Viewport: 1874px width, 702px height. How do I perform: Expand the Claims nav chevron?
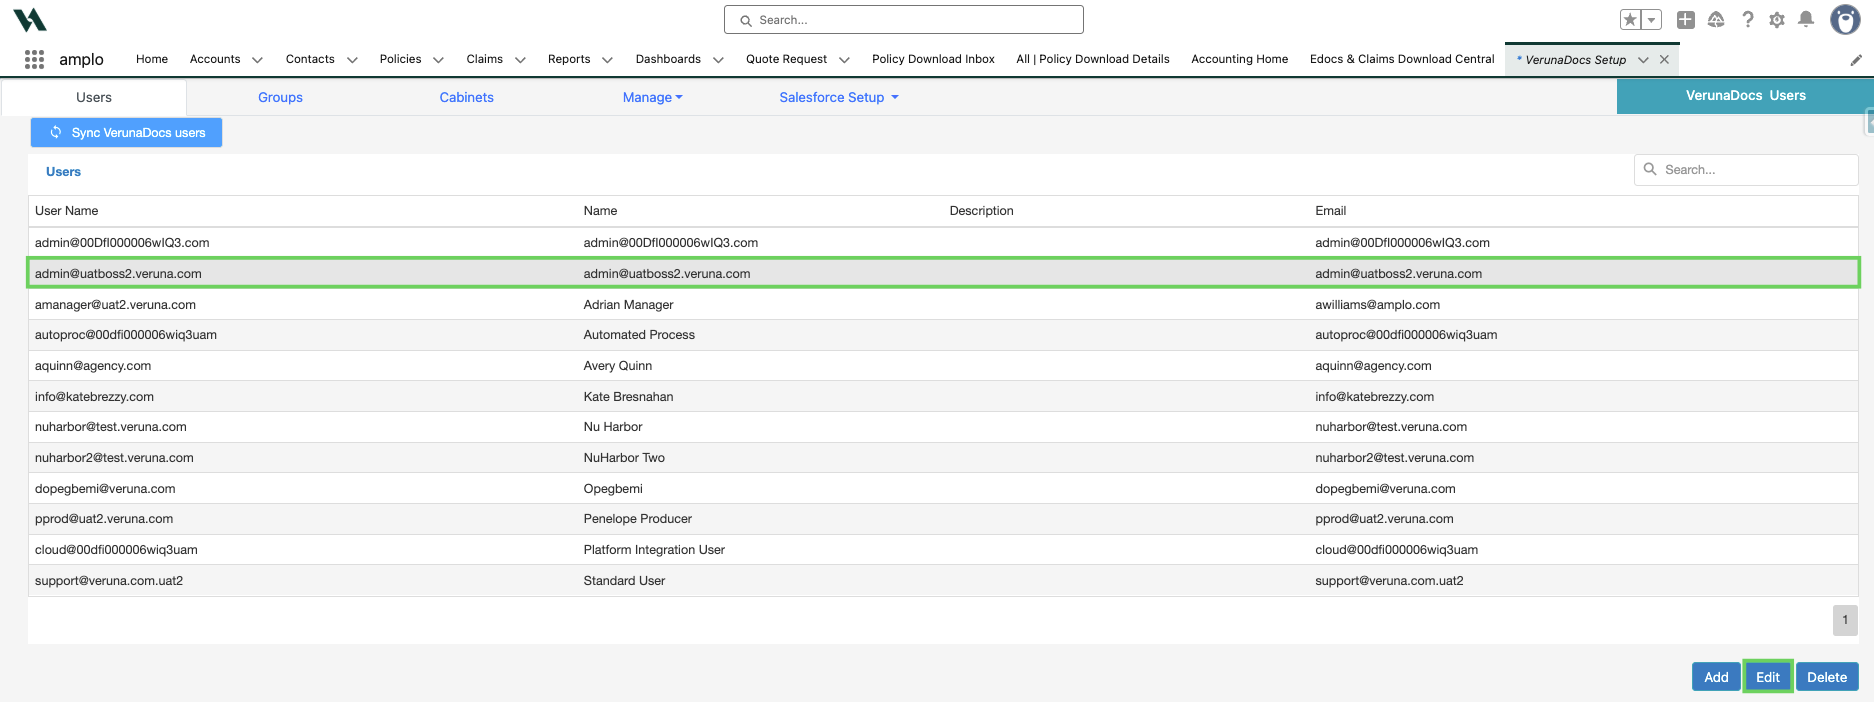click(x=520, y=60)
